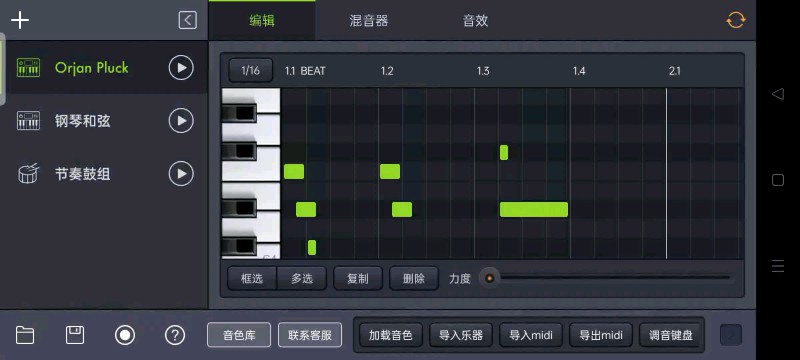The image size is (800, 360).
Task: Toggle 框选 box selection mode
Action: click(252, 278)
